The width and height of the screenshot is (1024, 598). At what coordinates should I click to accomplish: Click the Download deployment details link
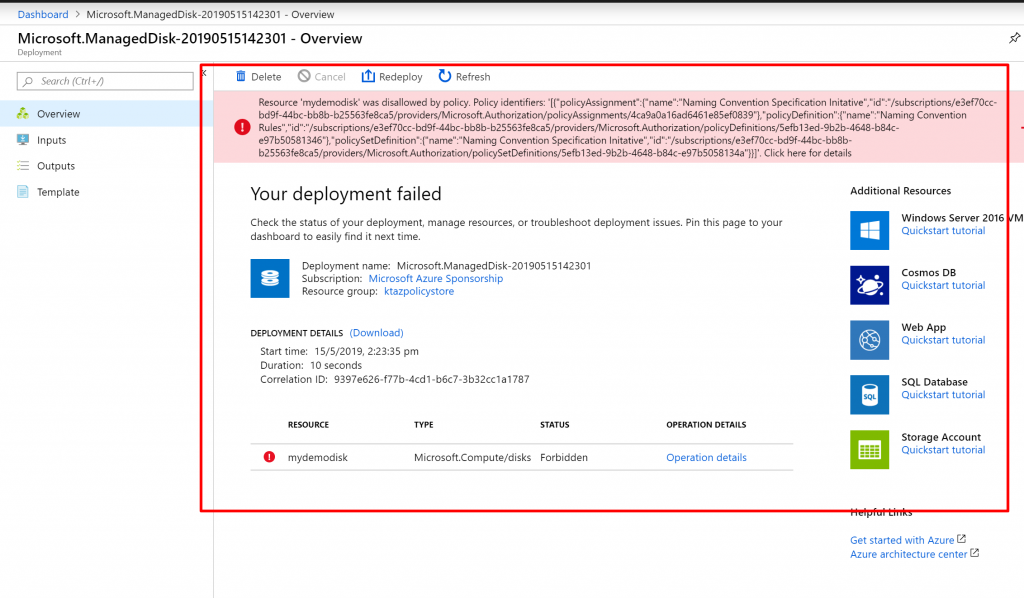click(376, 333)
